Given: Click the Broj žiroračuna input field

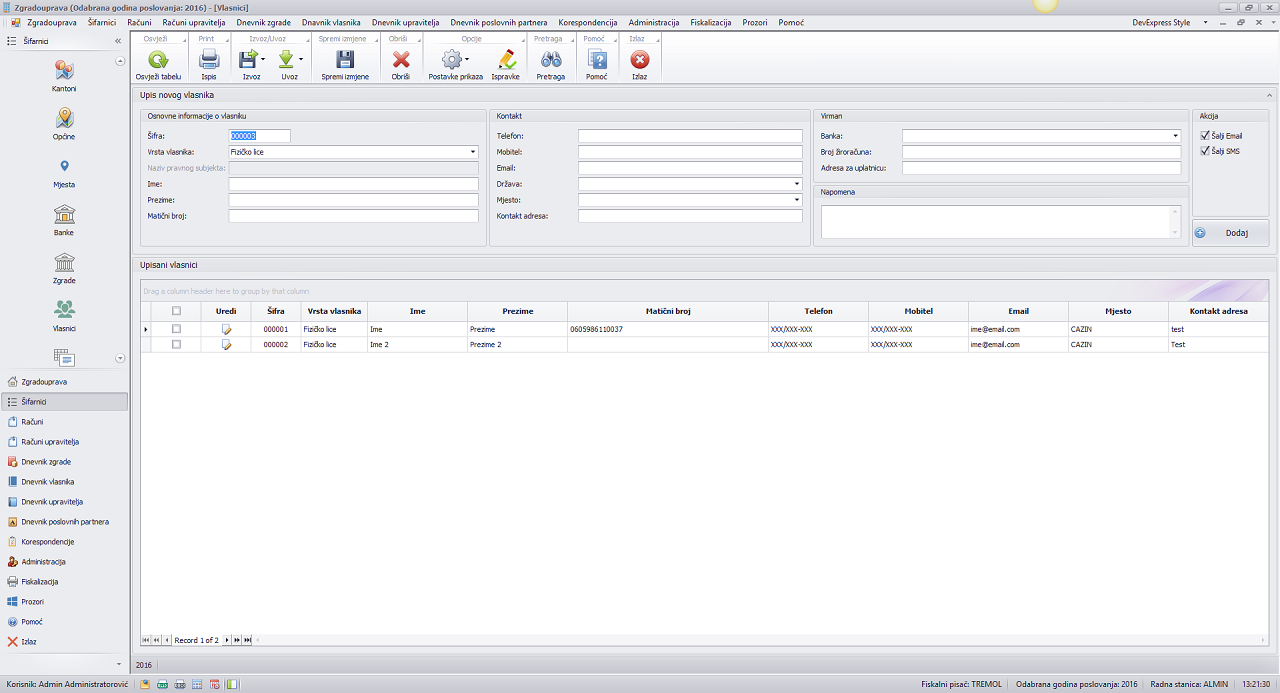Looking at the screenshot, I should coord(1042,152).
